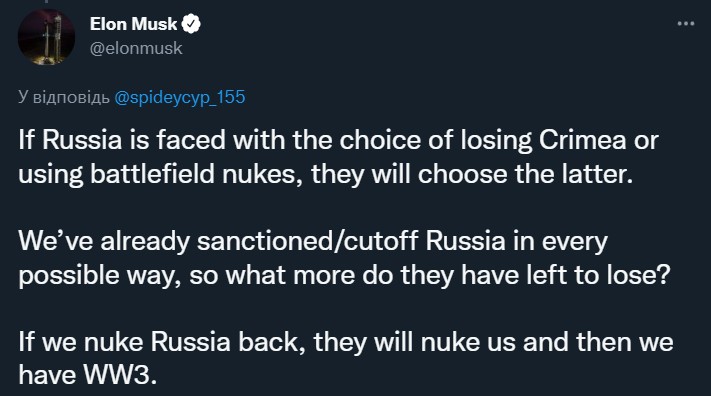Click the verified badge beside Elon Musk

(191, 24)
